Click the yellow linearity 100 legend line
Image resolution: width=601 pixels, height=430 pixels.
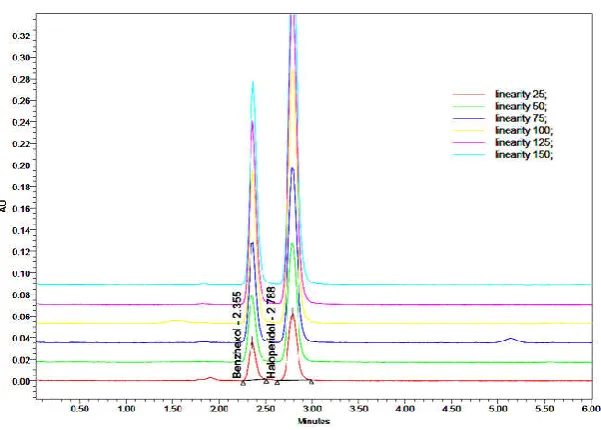coord(469,130)
